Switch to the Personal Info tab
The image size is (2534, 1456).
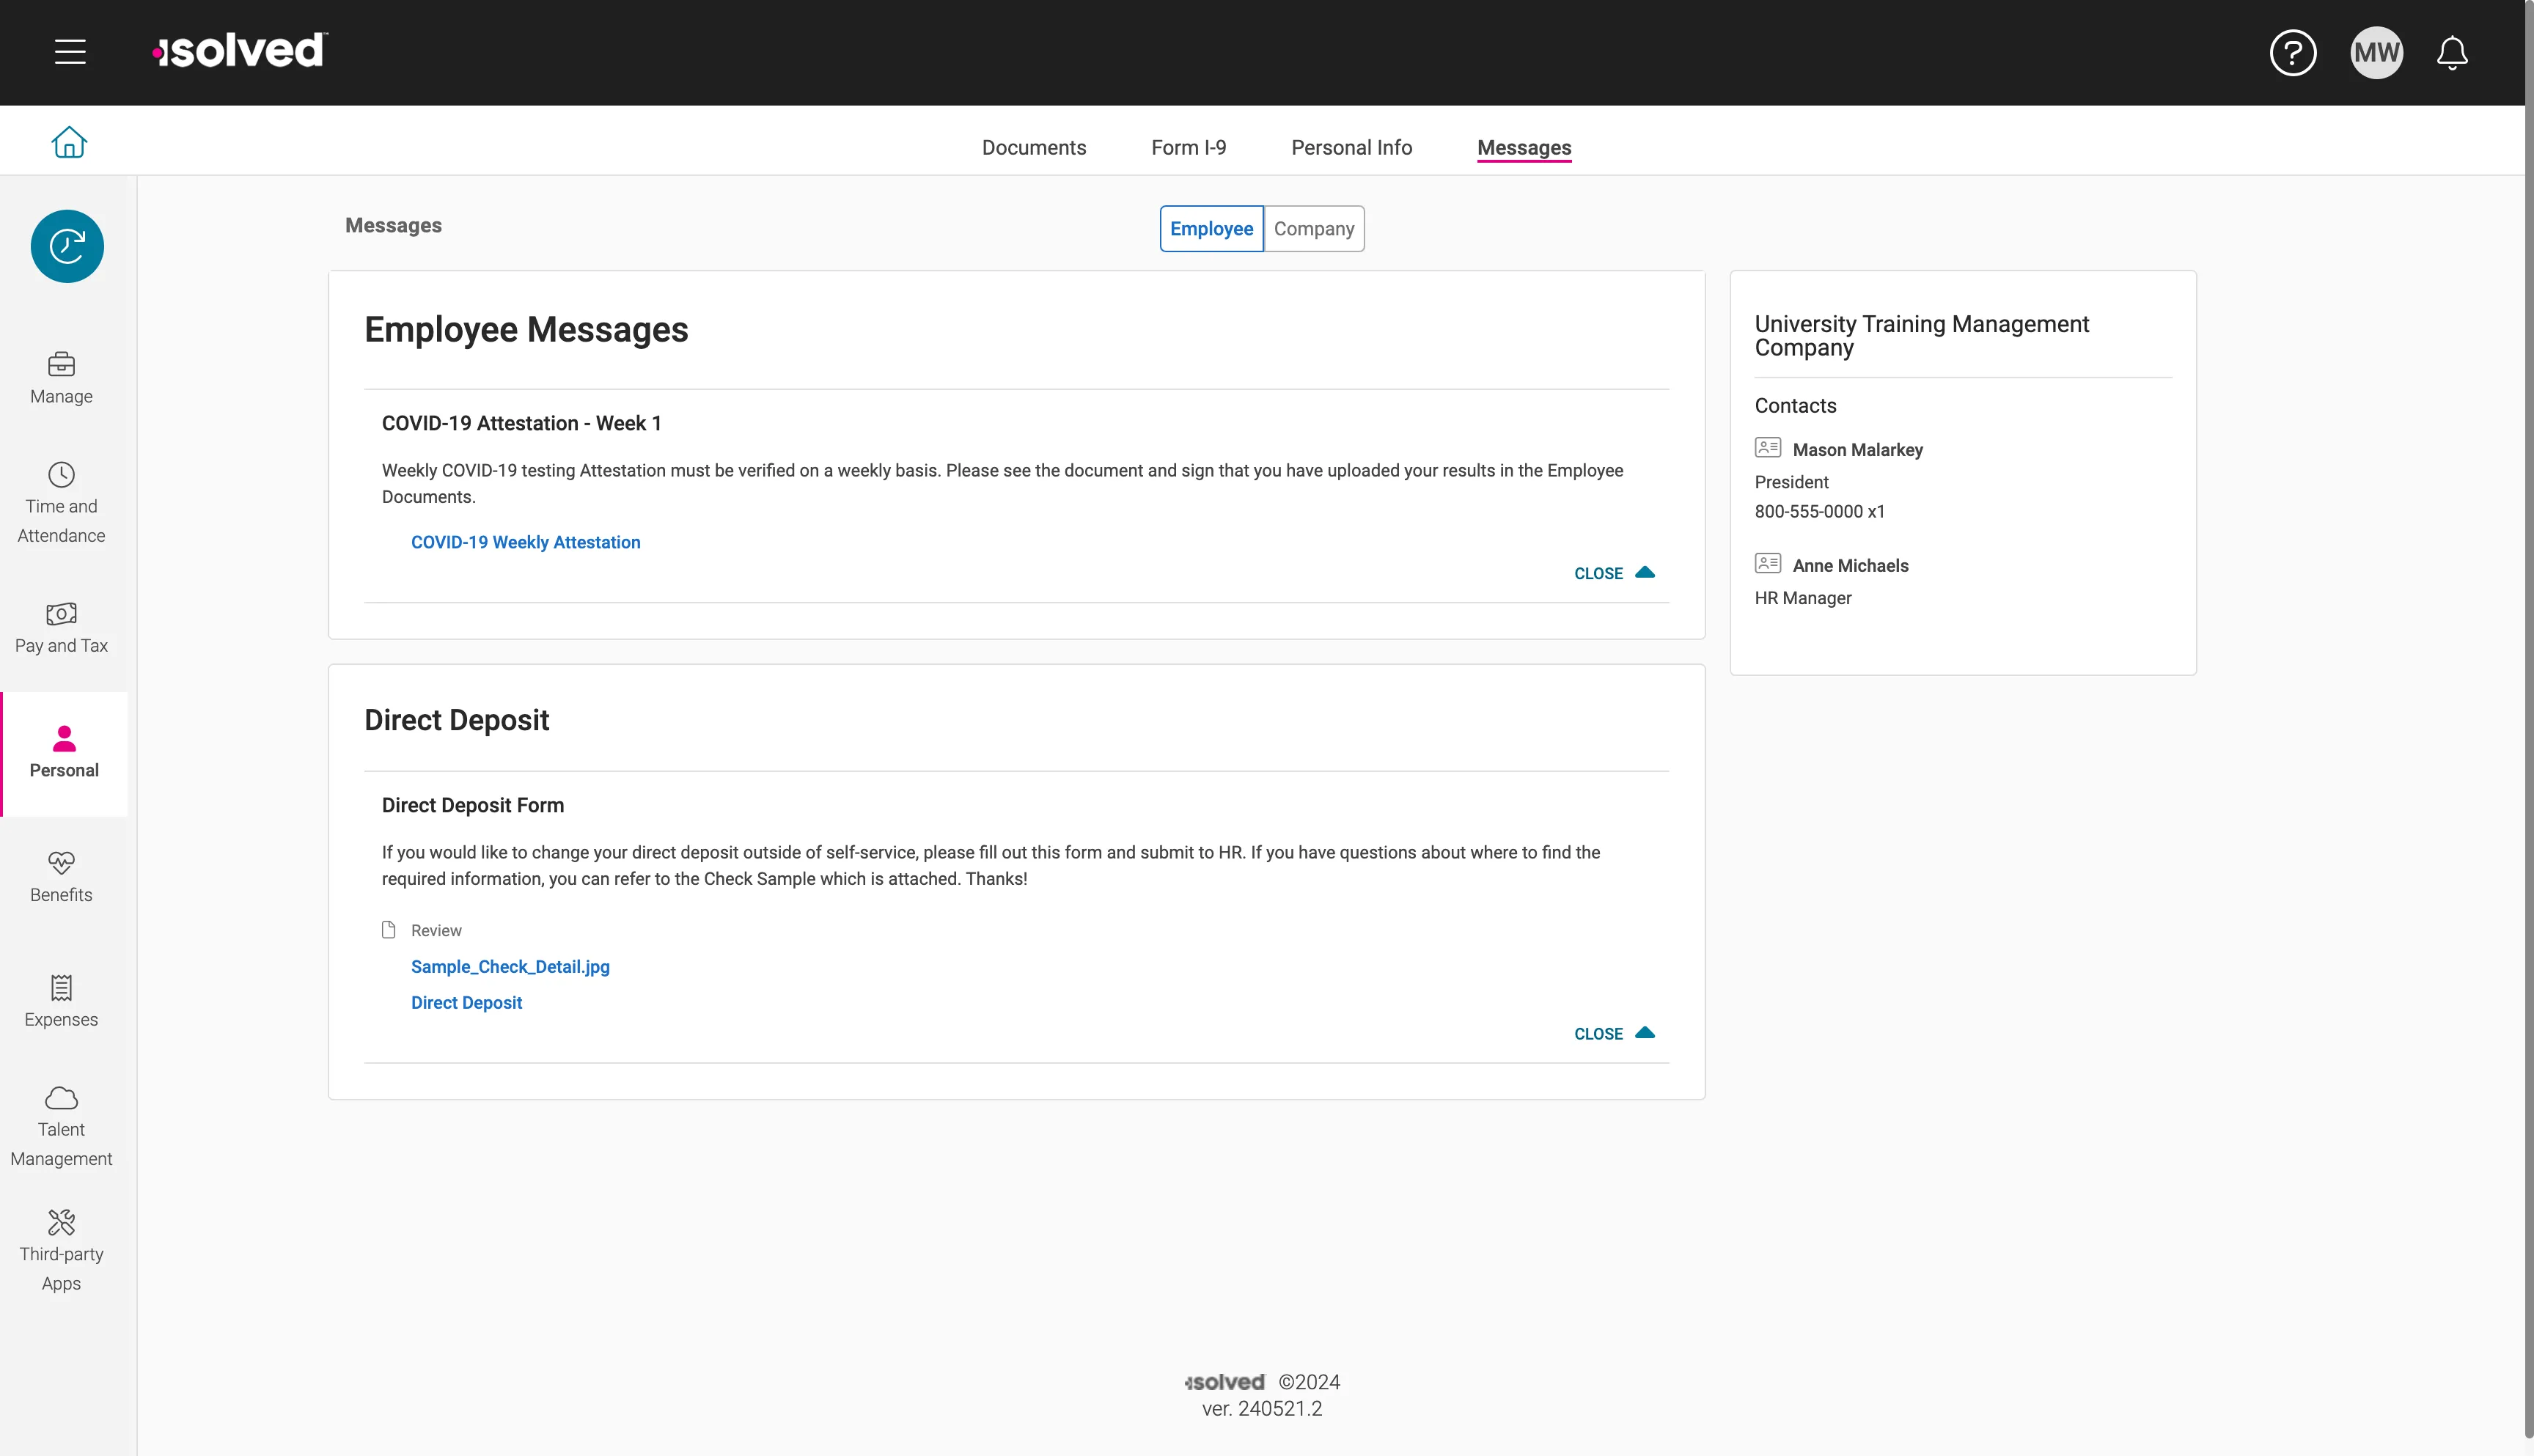(1351, 148)
